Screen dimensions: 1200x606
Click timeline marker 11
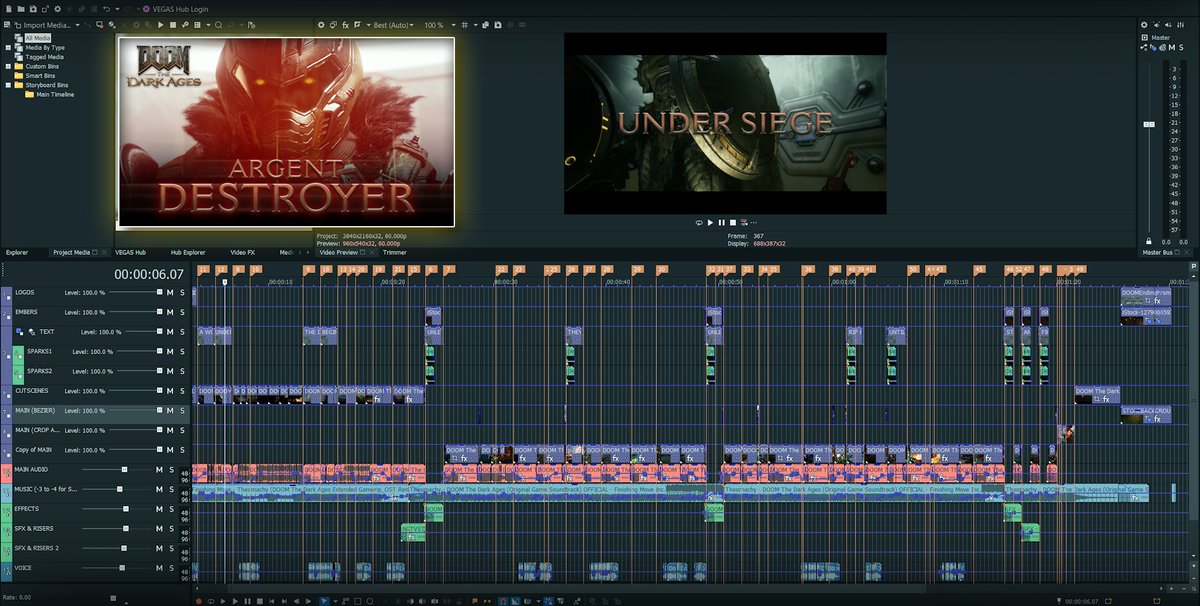(204, 269)
